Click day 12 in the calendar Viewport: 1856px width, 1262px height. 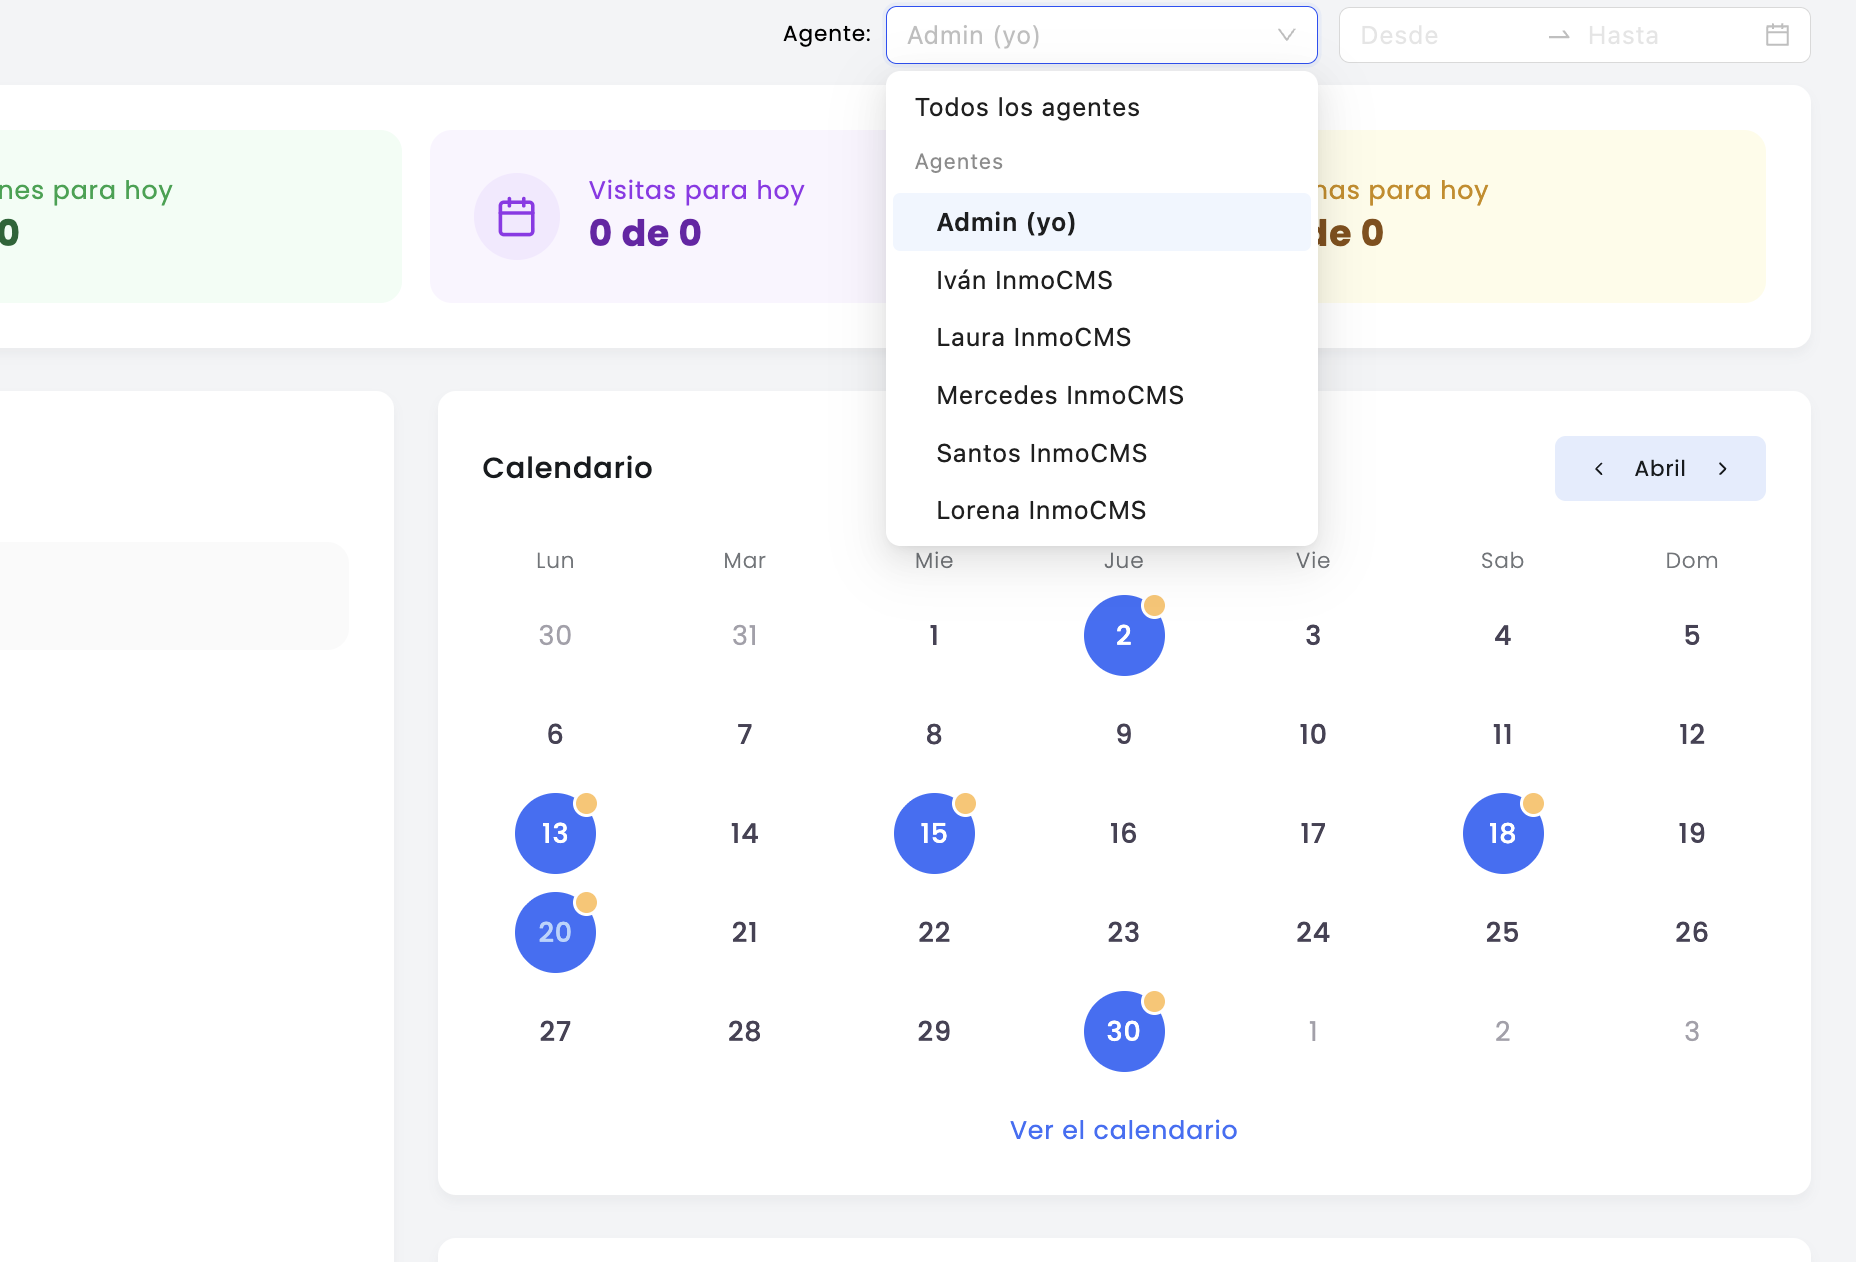coord(1692,734)
